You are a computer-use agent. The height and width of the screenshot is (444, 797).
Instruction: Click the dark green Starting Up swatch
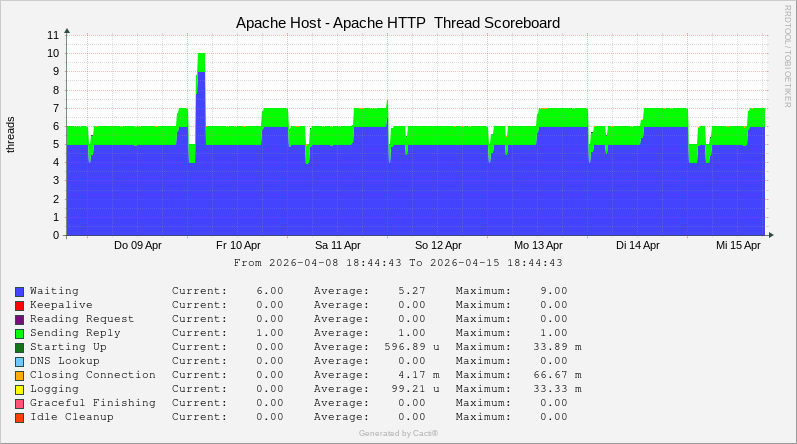click(x=19, y=347)
